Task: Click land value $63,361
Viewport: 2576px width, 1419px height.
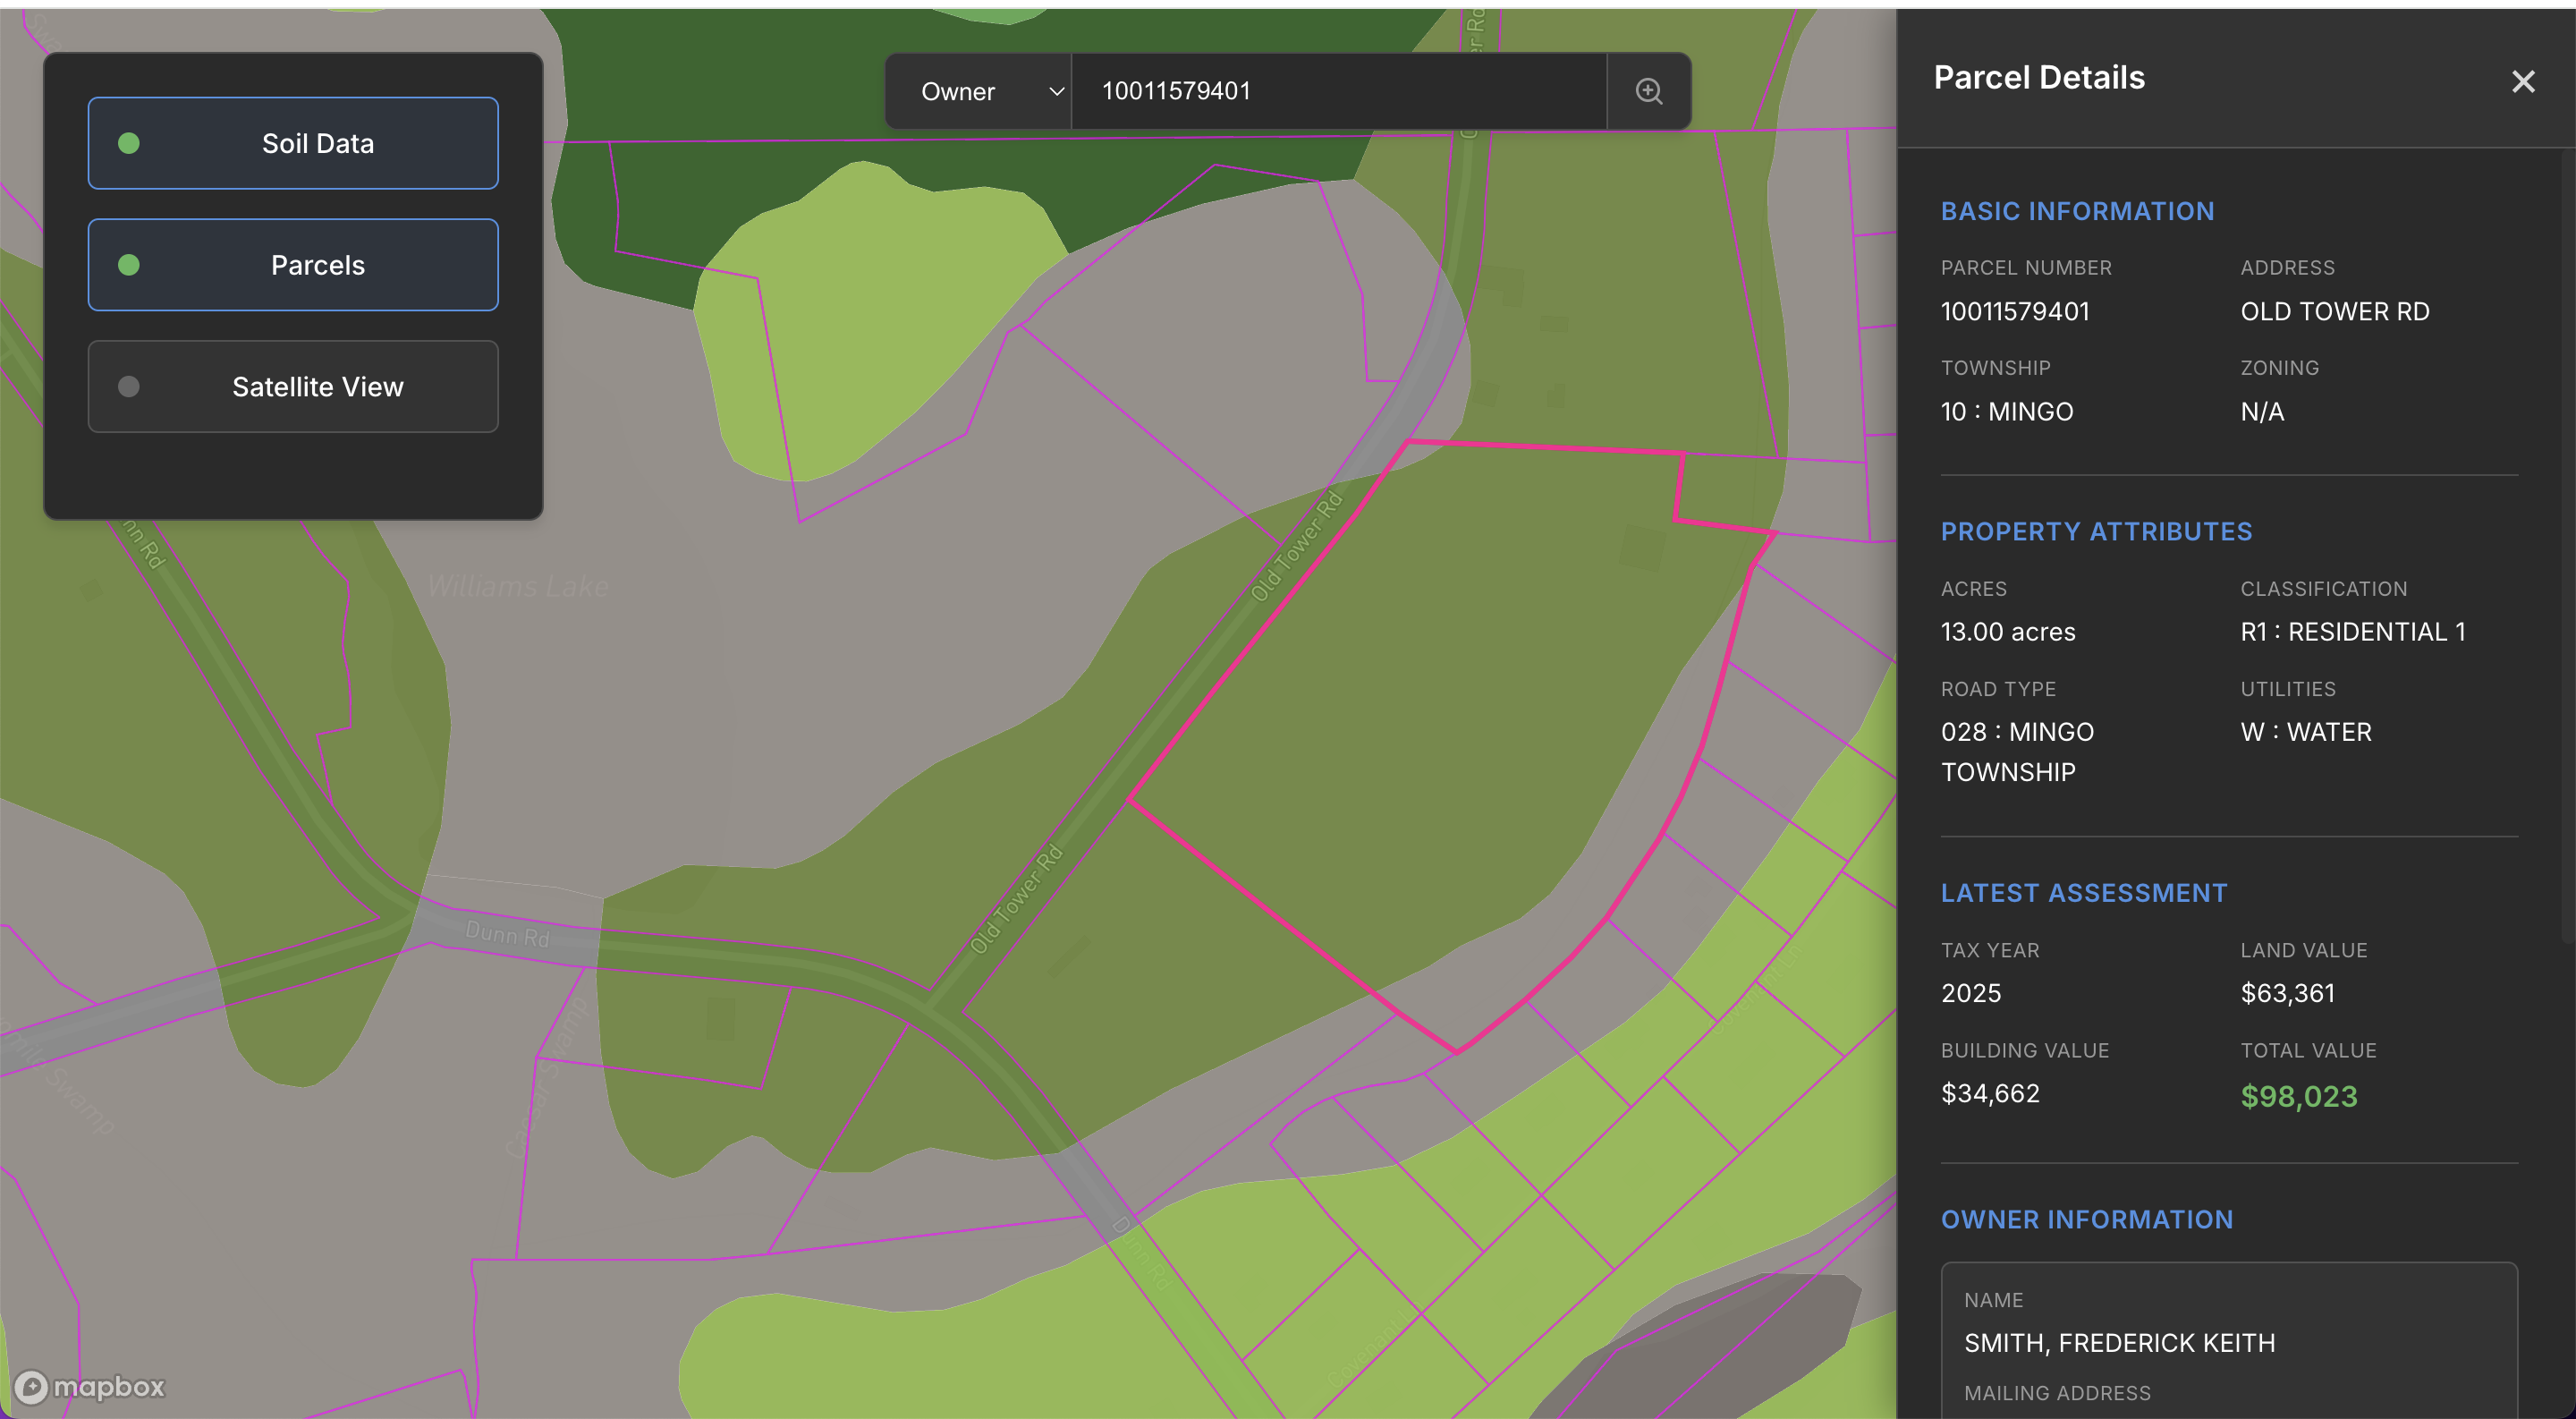Action: tap(2287, 993)
